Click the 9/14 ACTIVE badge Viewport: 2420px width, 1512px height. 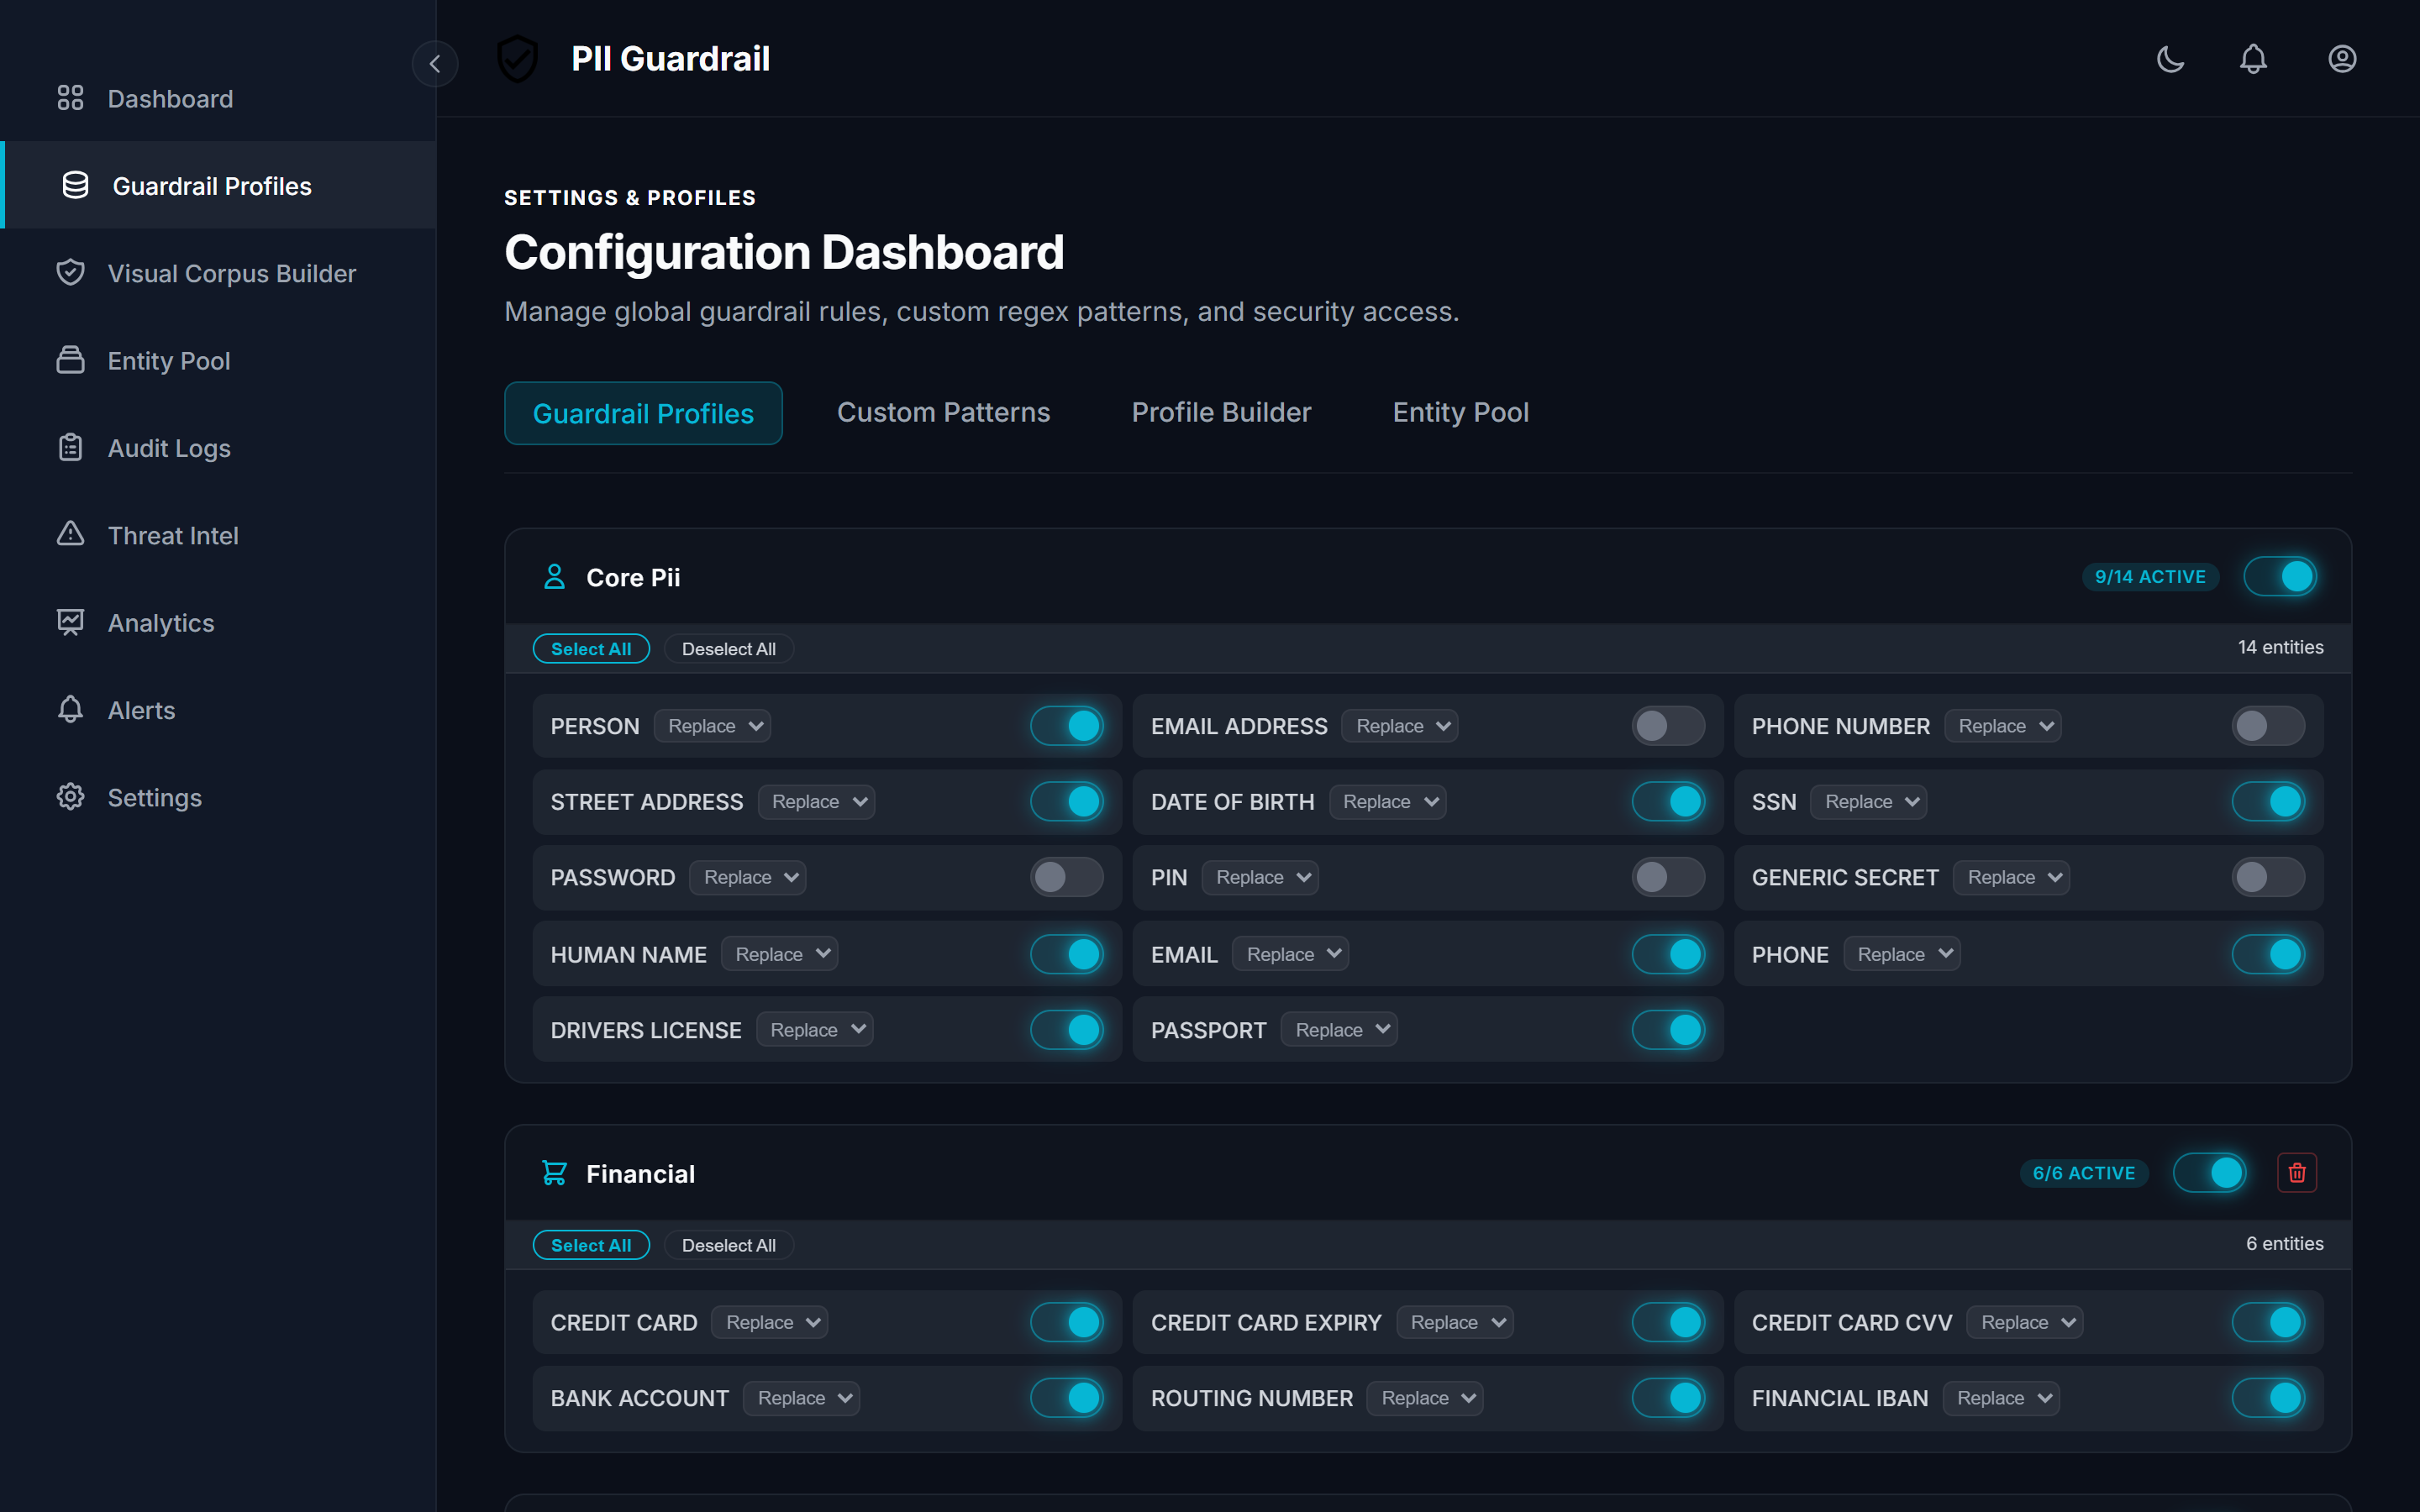point(2150,577)
